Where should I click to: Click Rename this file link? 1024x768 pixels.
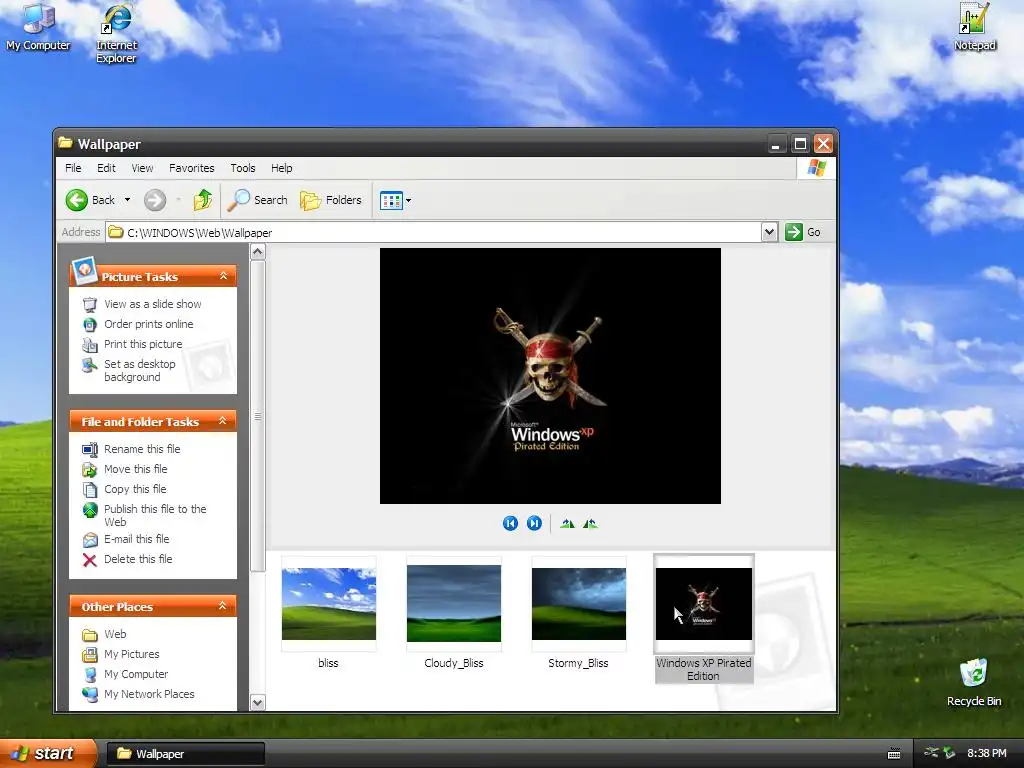click(x=142, y=449)
